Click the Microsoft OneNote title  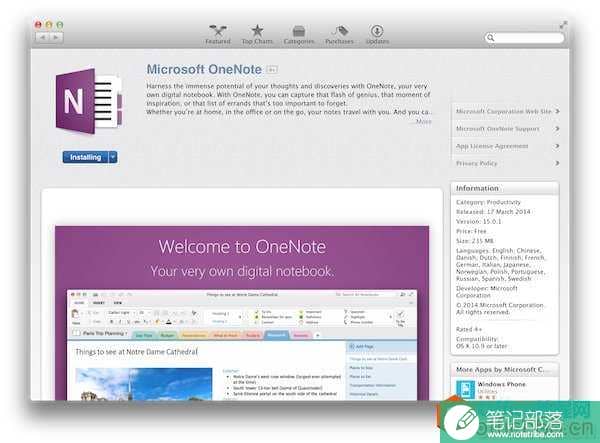click(x=204, y=69)
